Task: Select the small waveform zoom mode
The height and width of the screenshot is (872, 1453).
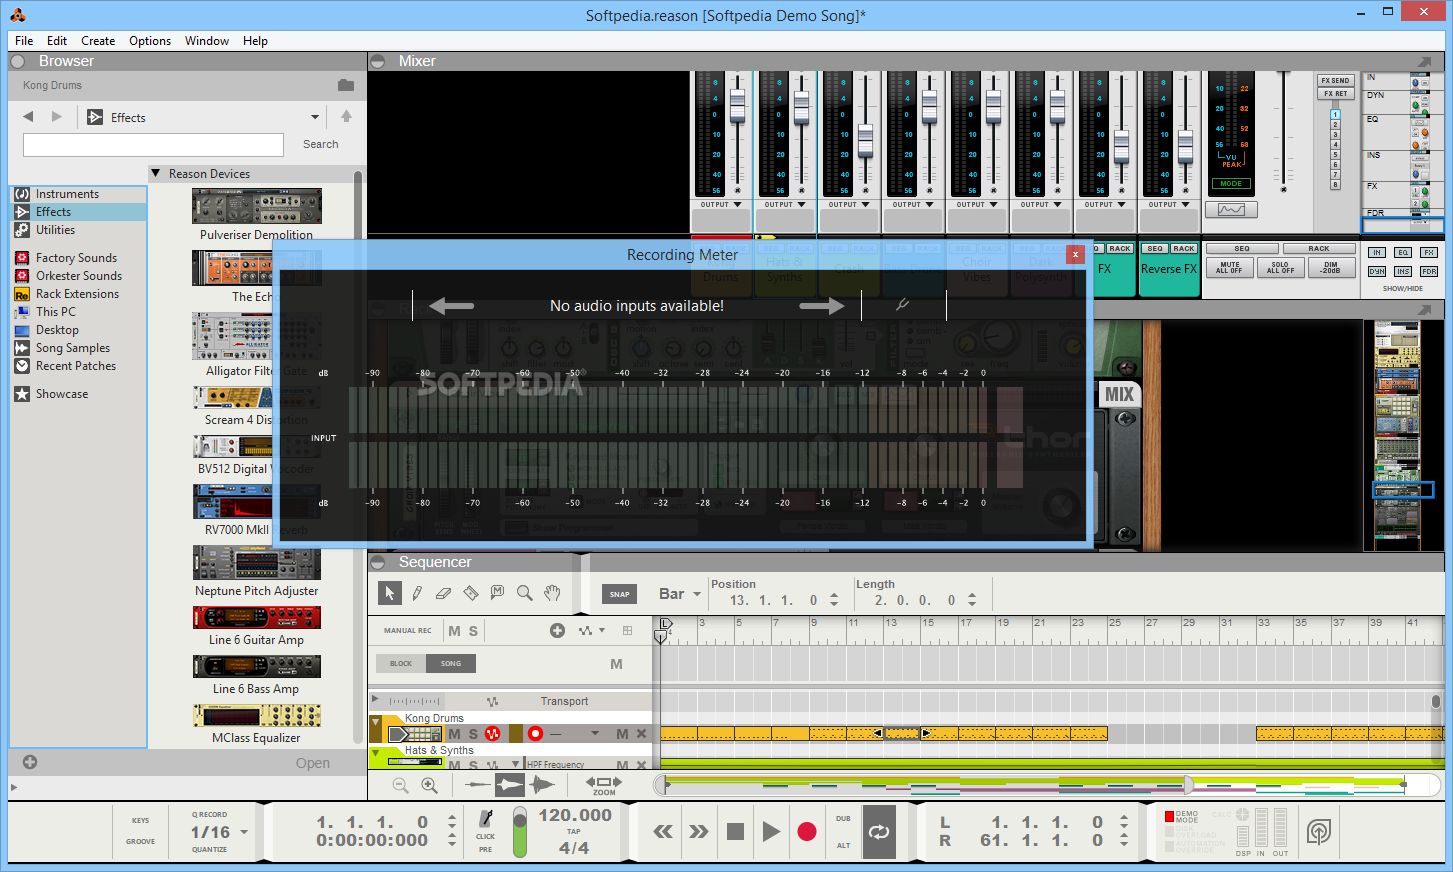Action: click(478, 785)
